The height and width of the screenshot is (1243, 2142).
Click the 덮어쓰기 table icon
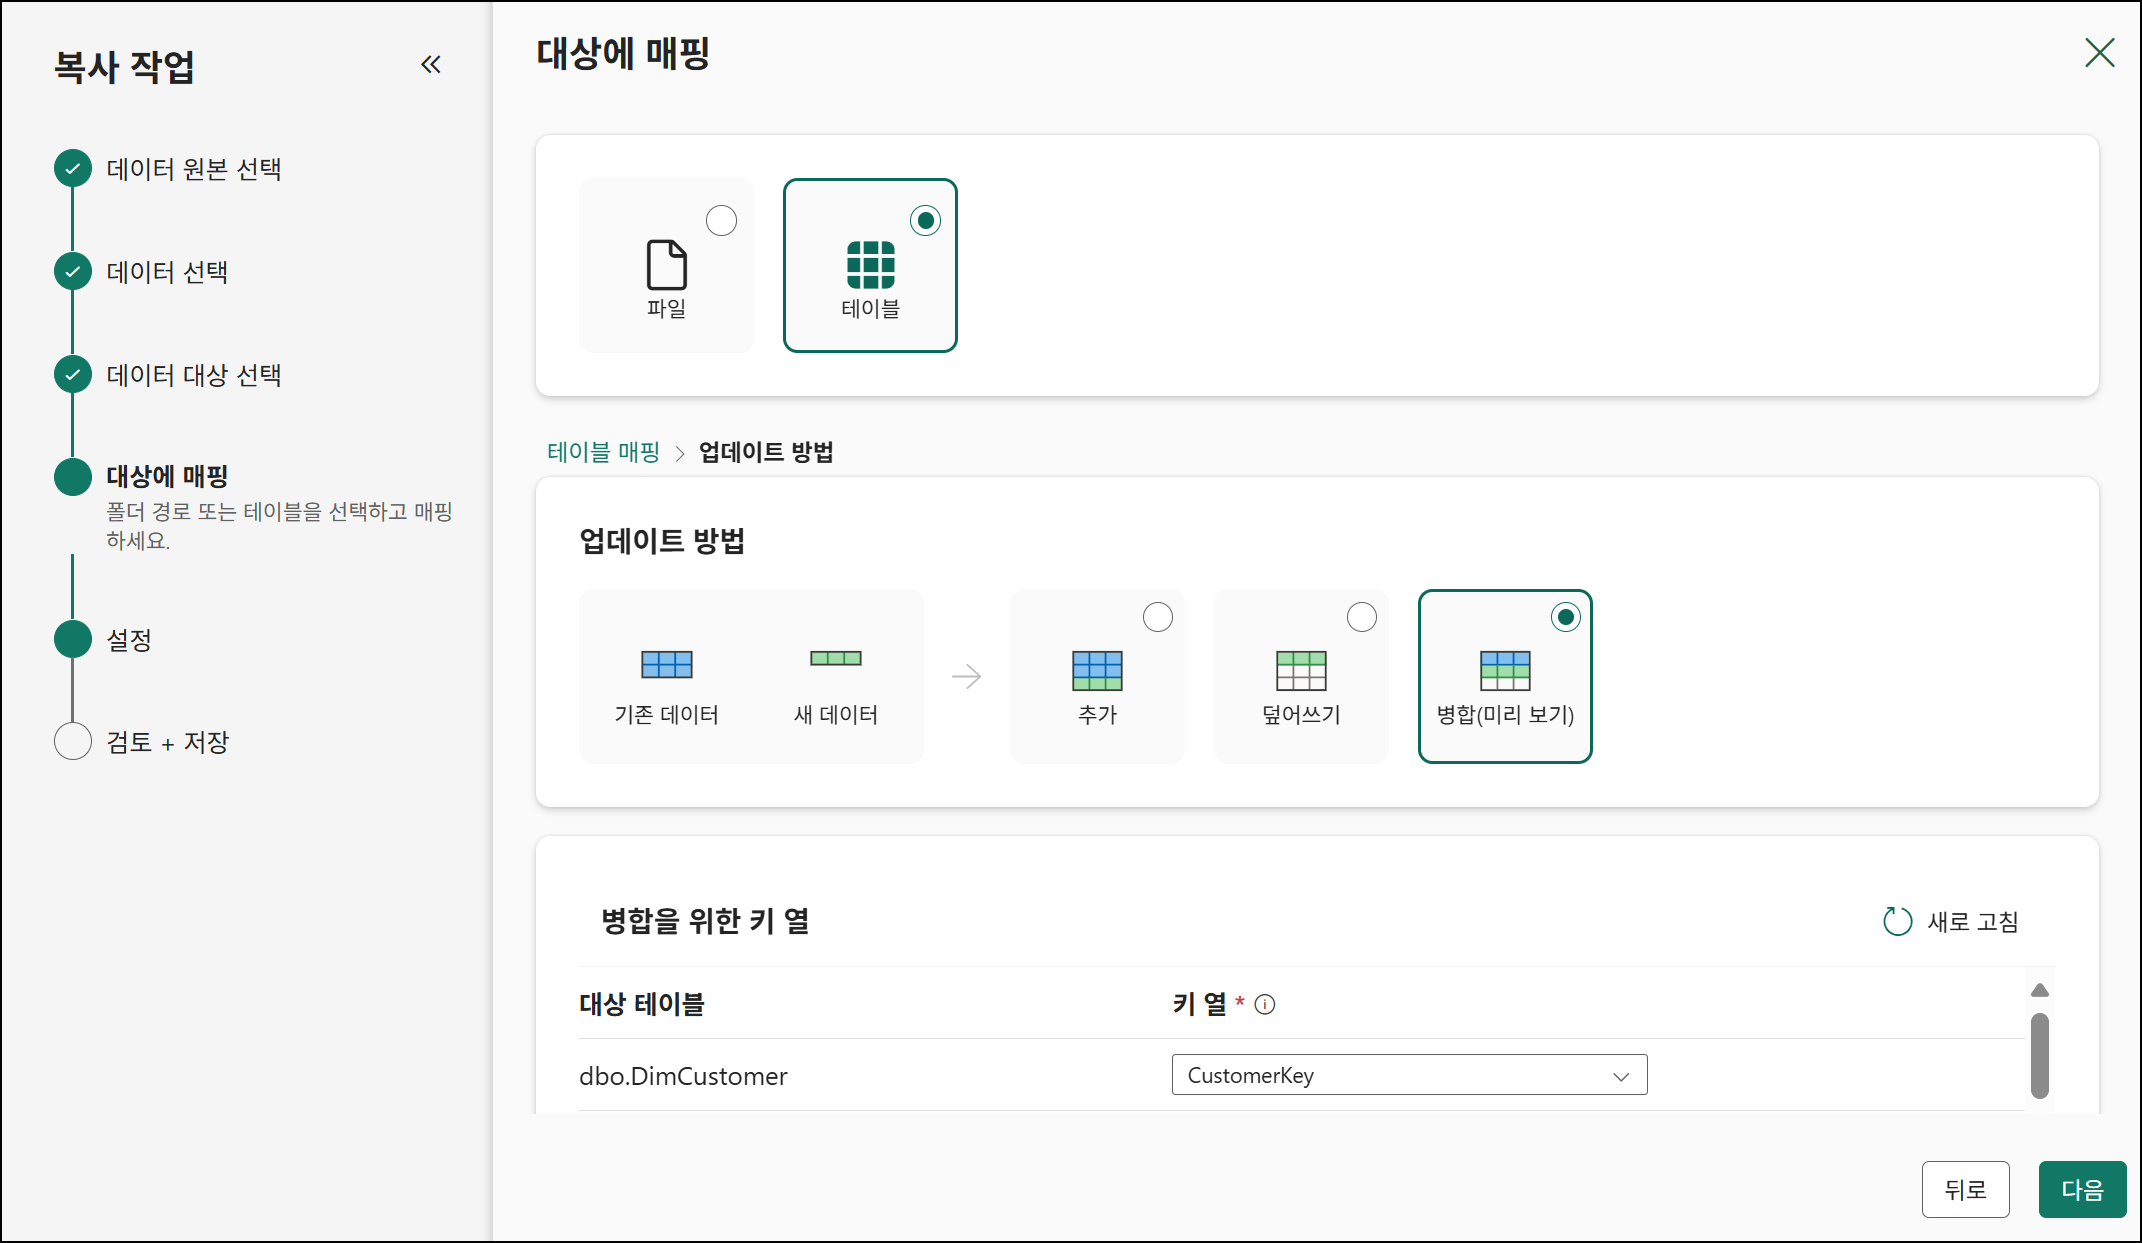coord(1301,670)
